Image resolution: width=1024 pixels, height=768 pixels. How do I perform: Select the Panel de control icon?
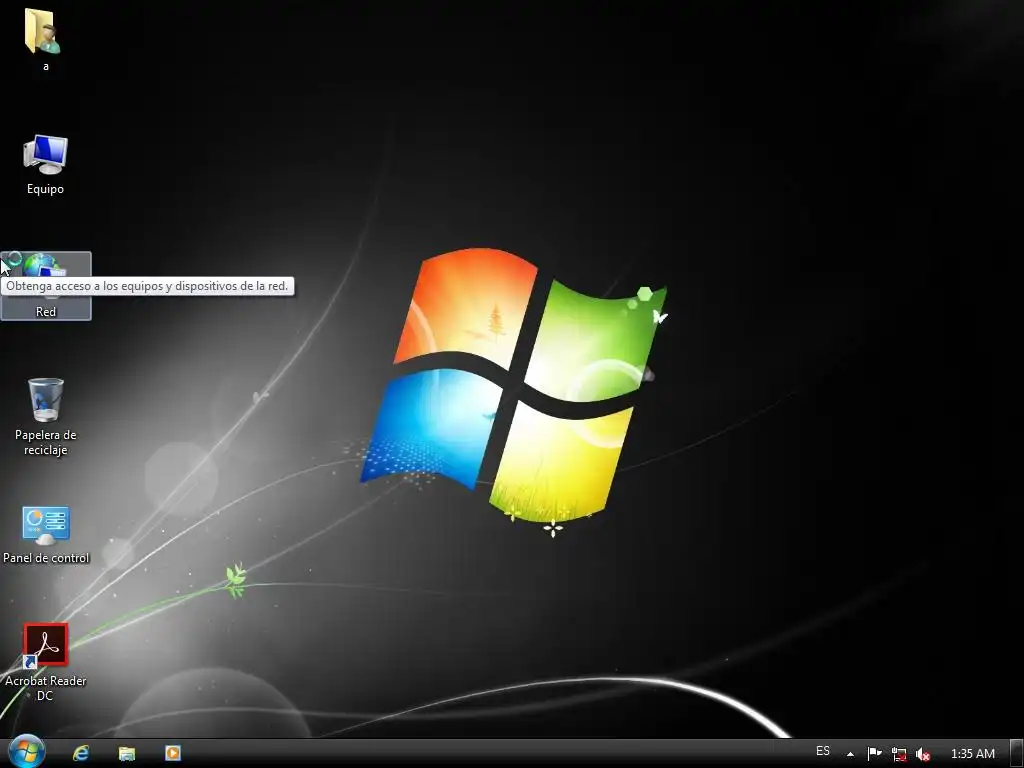45,534
